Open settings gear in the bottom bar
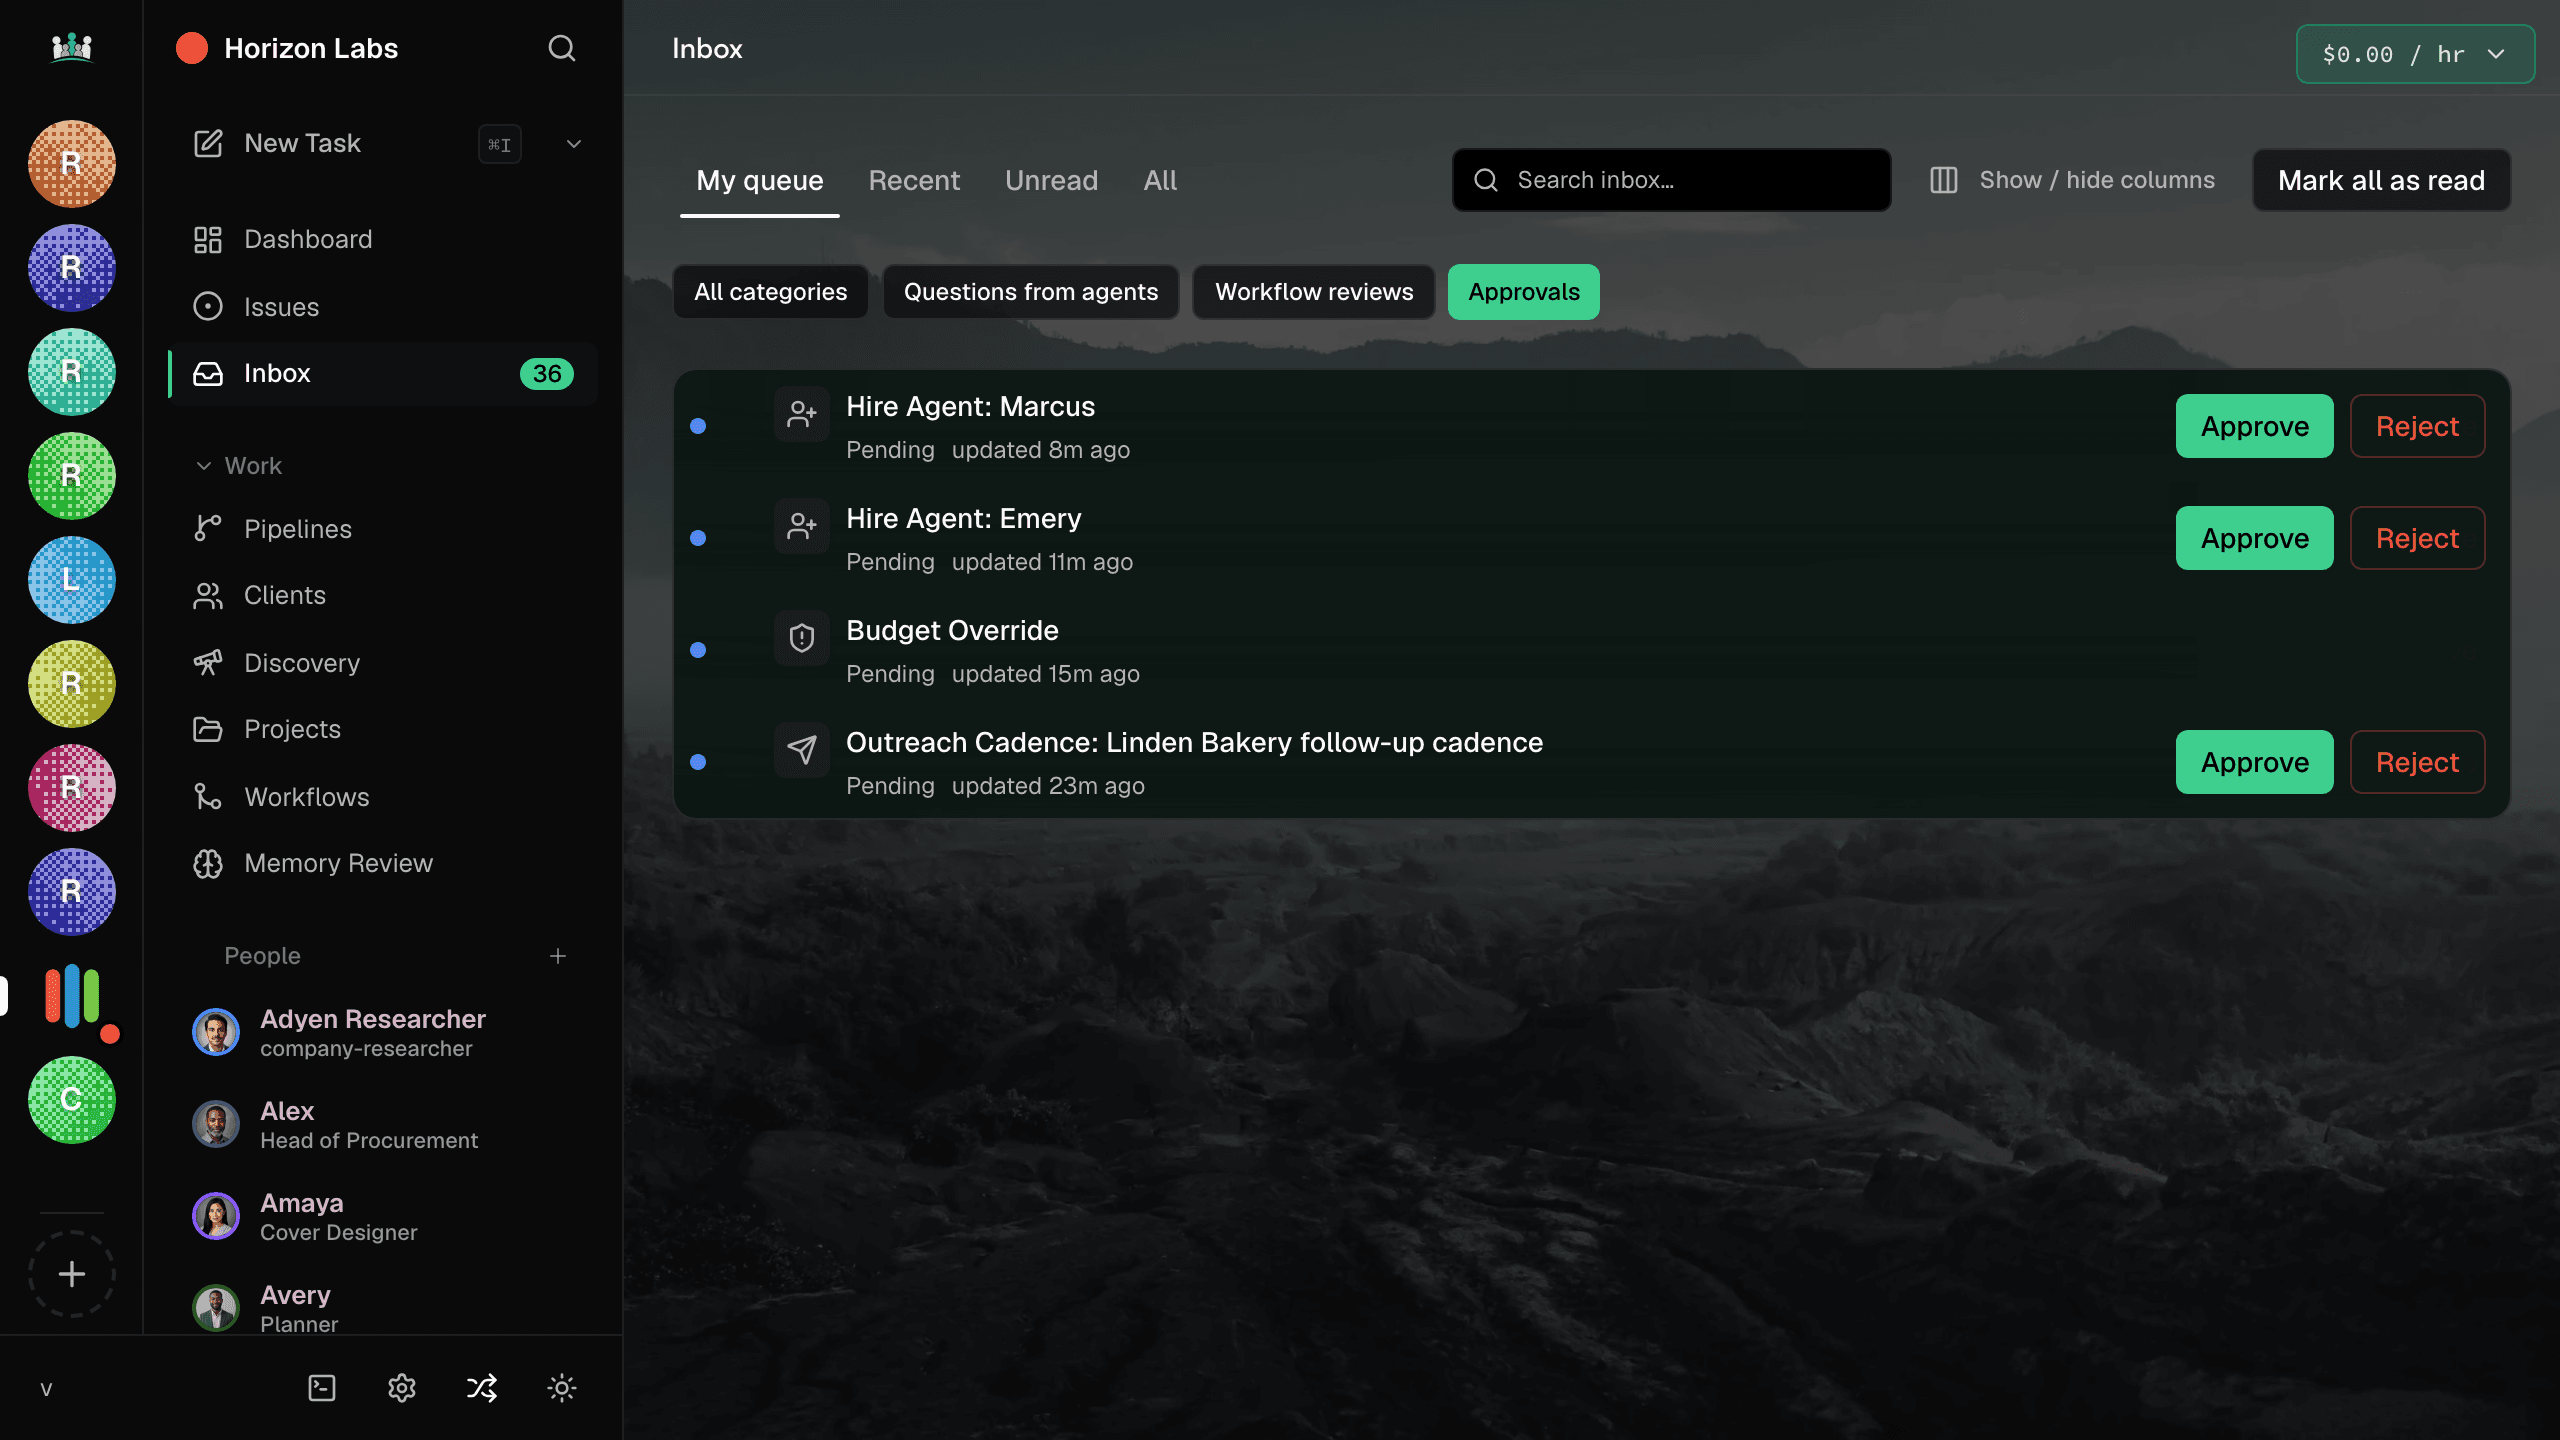 402,1388
